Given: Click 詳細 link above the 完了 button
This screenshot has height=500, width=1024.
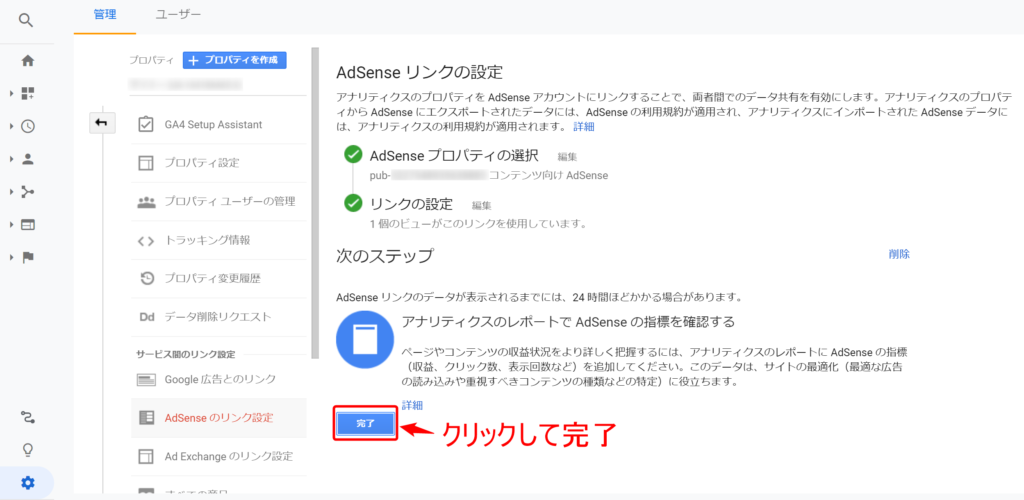Looking at the screenshot, I should tap(412, 405).
